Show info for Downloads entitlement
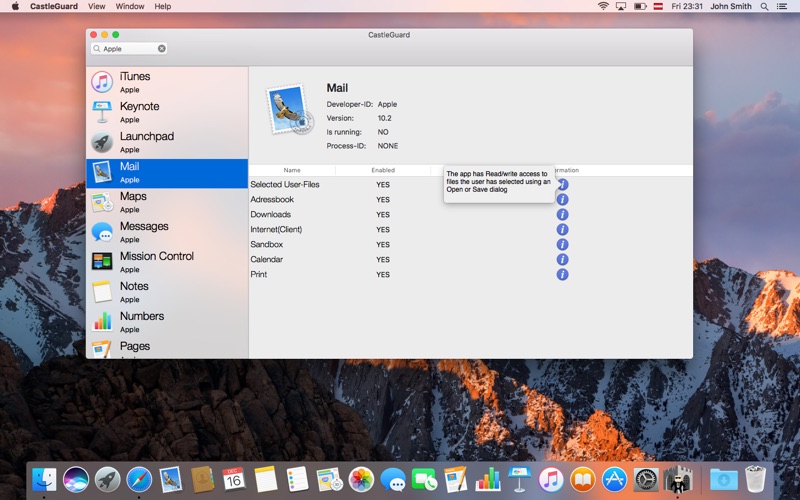Viewport: 800px width, 500px height. (x=562, y=214)
